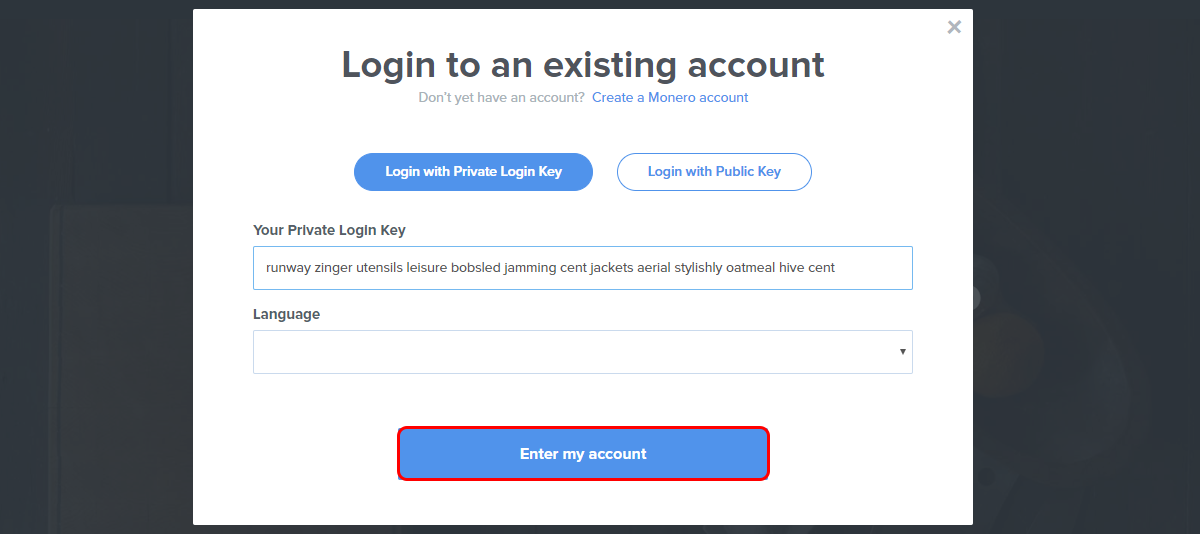Viewport: 1200px width, 534px height.
Task: Select Login with Private Login Key
Action: (473, 172)
